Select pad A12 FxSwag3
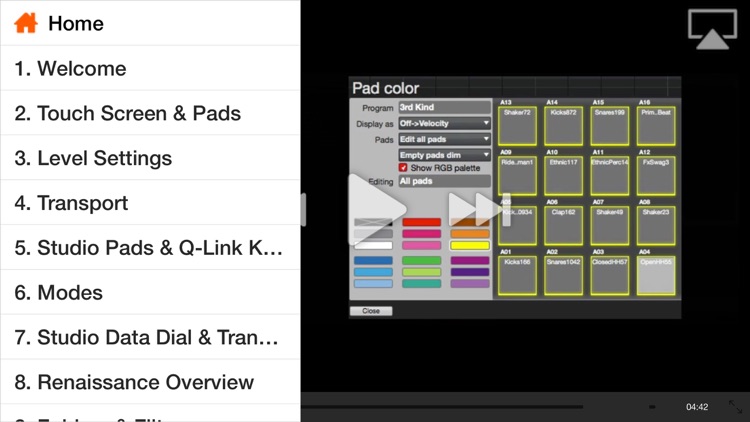 click(656, 176)
